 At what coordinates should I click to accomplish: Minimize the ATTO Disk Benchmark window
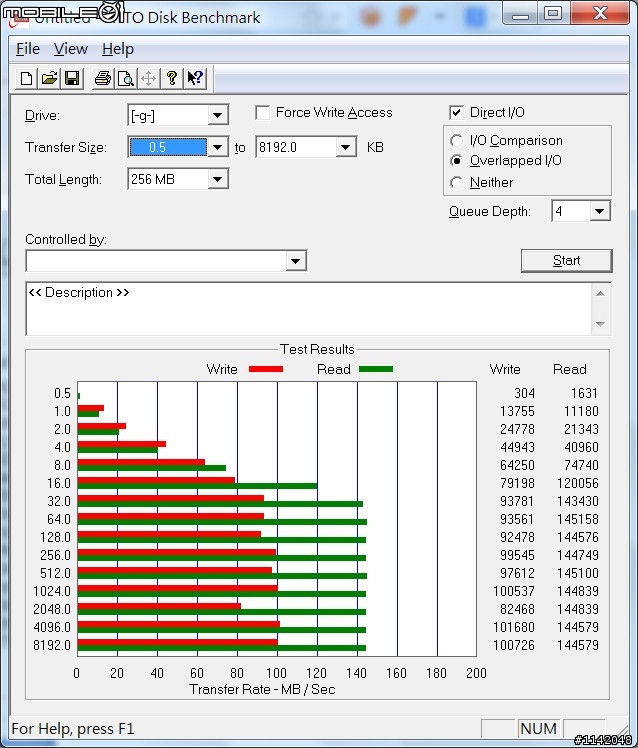click(520, 14)
